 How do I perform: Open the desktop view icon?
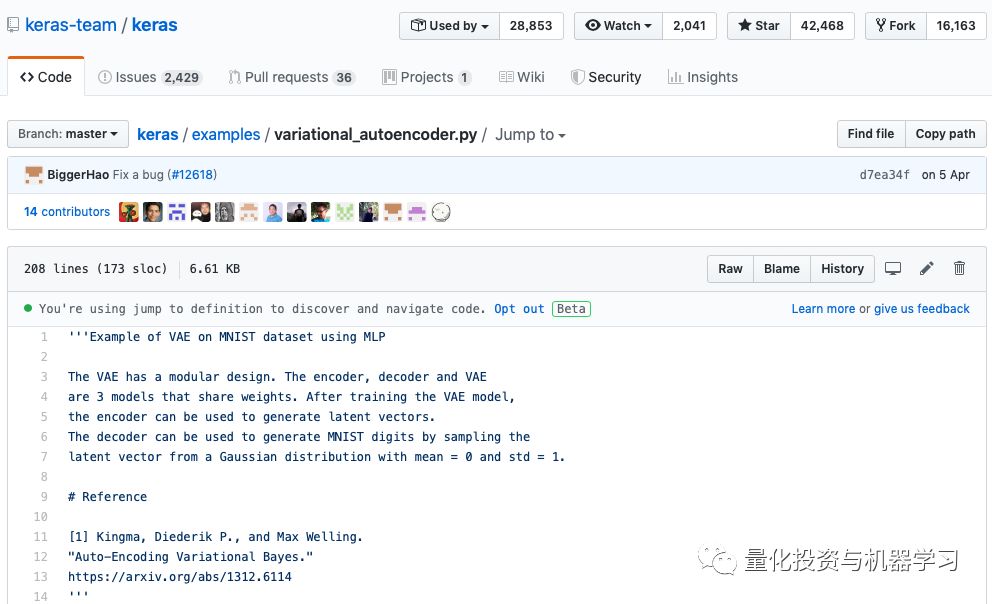click(x=893, y=269)
